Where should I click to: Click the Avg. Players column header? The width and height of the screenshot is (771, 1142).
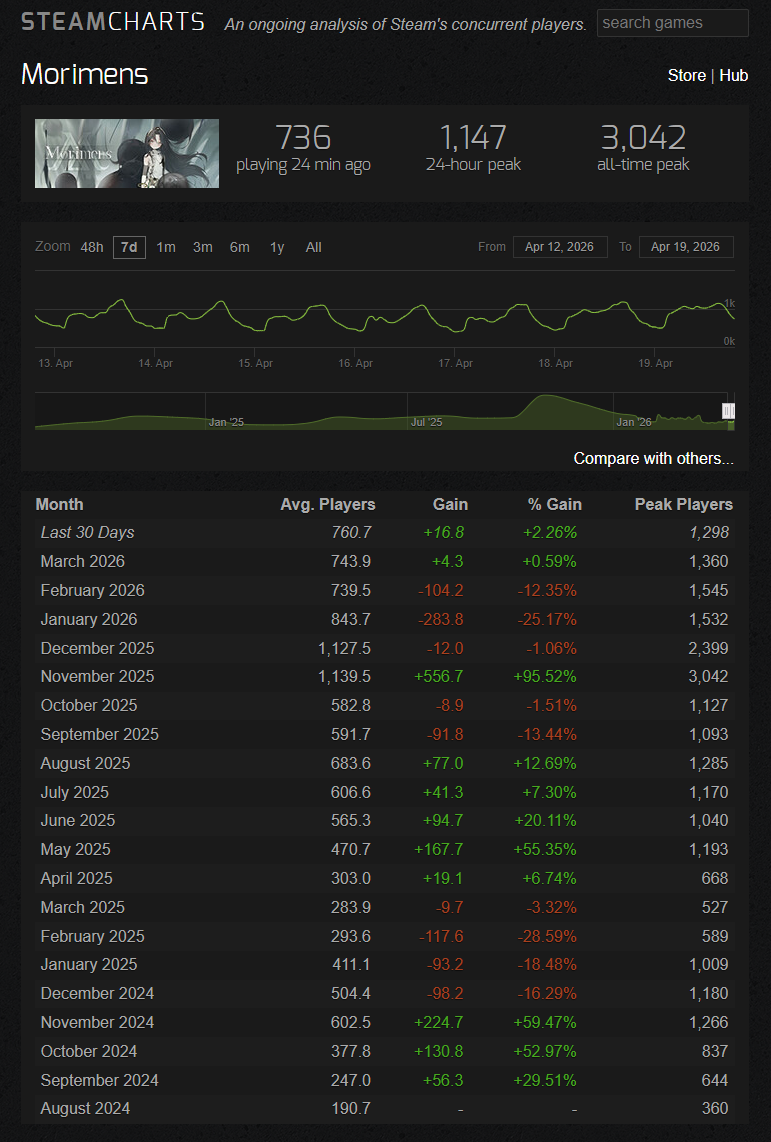click(x=328, y=504)
